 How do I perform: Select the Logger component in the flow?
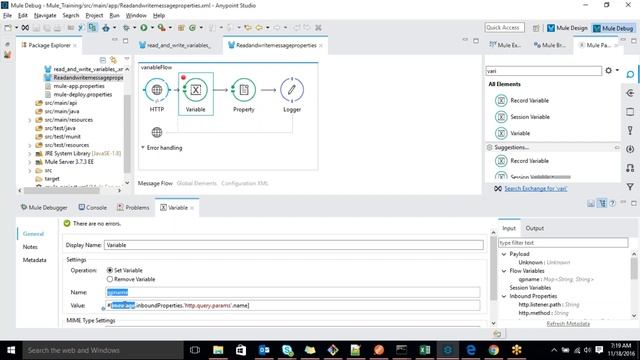point(292,90)
